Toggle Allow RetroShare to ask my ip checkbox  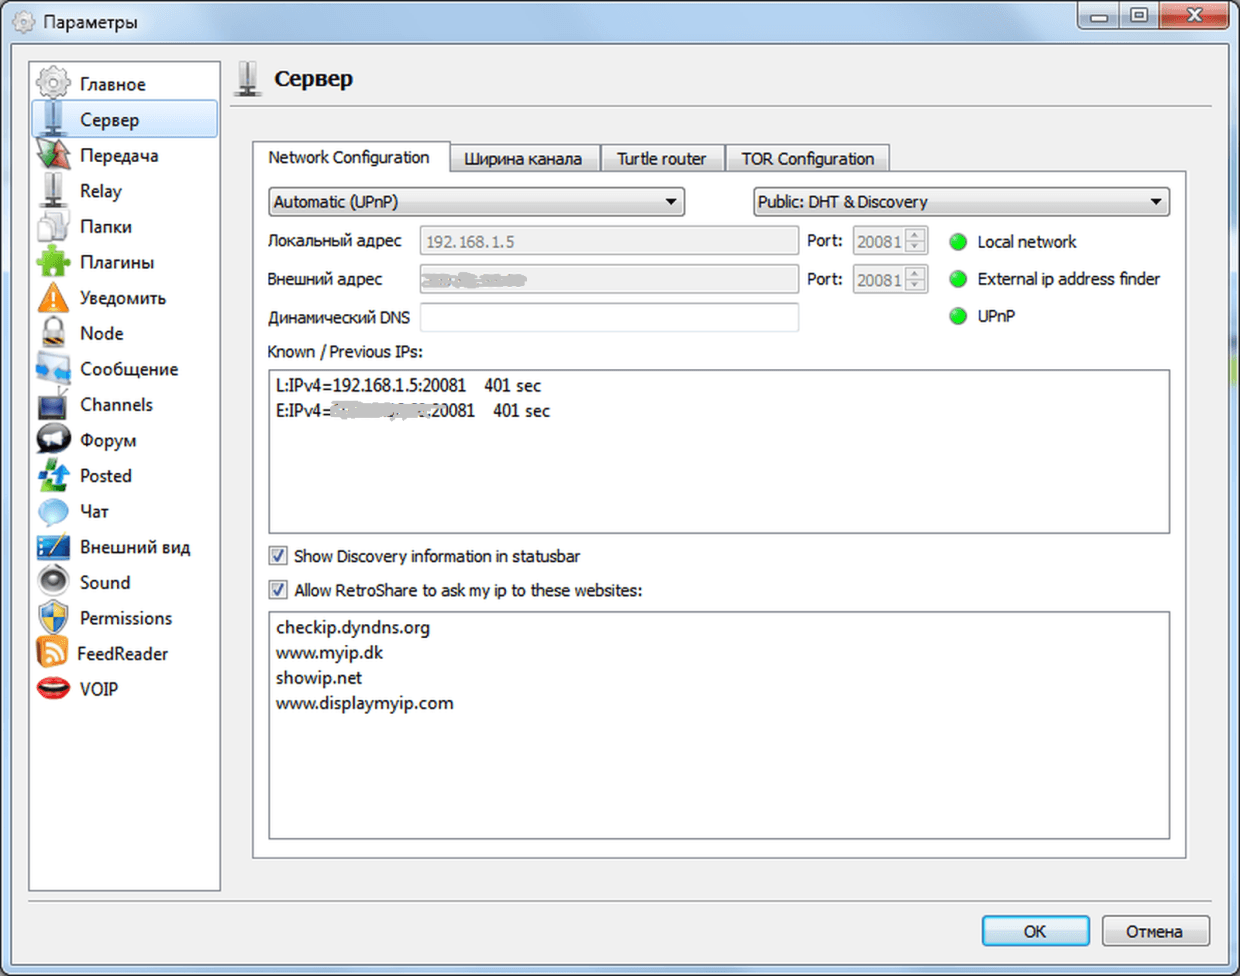[278, 590]
